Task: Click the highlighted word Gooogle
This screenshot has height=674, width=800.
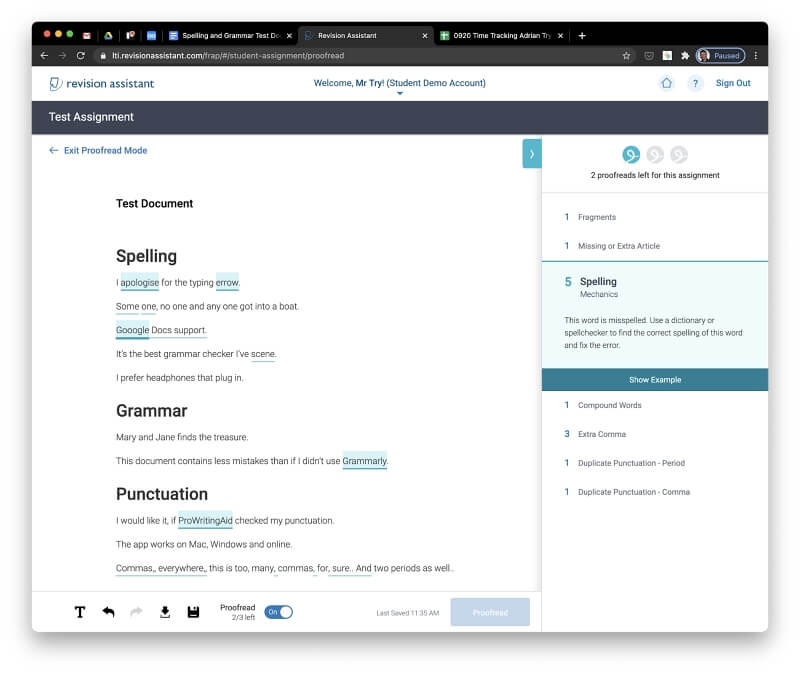Action: pos(133,330)
